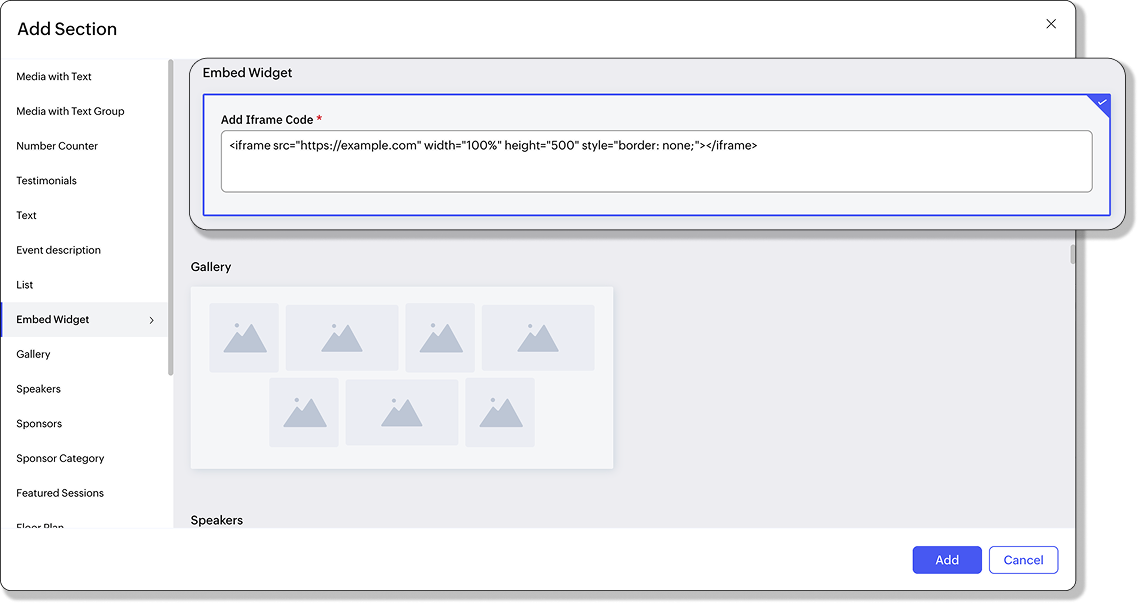Click the sidebar list scrollbar
1138x603 pixels.
coord(171,218)
